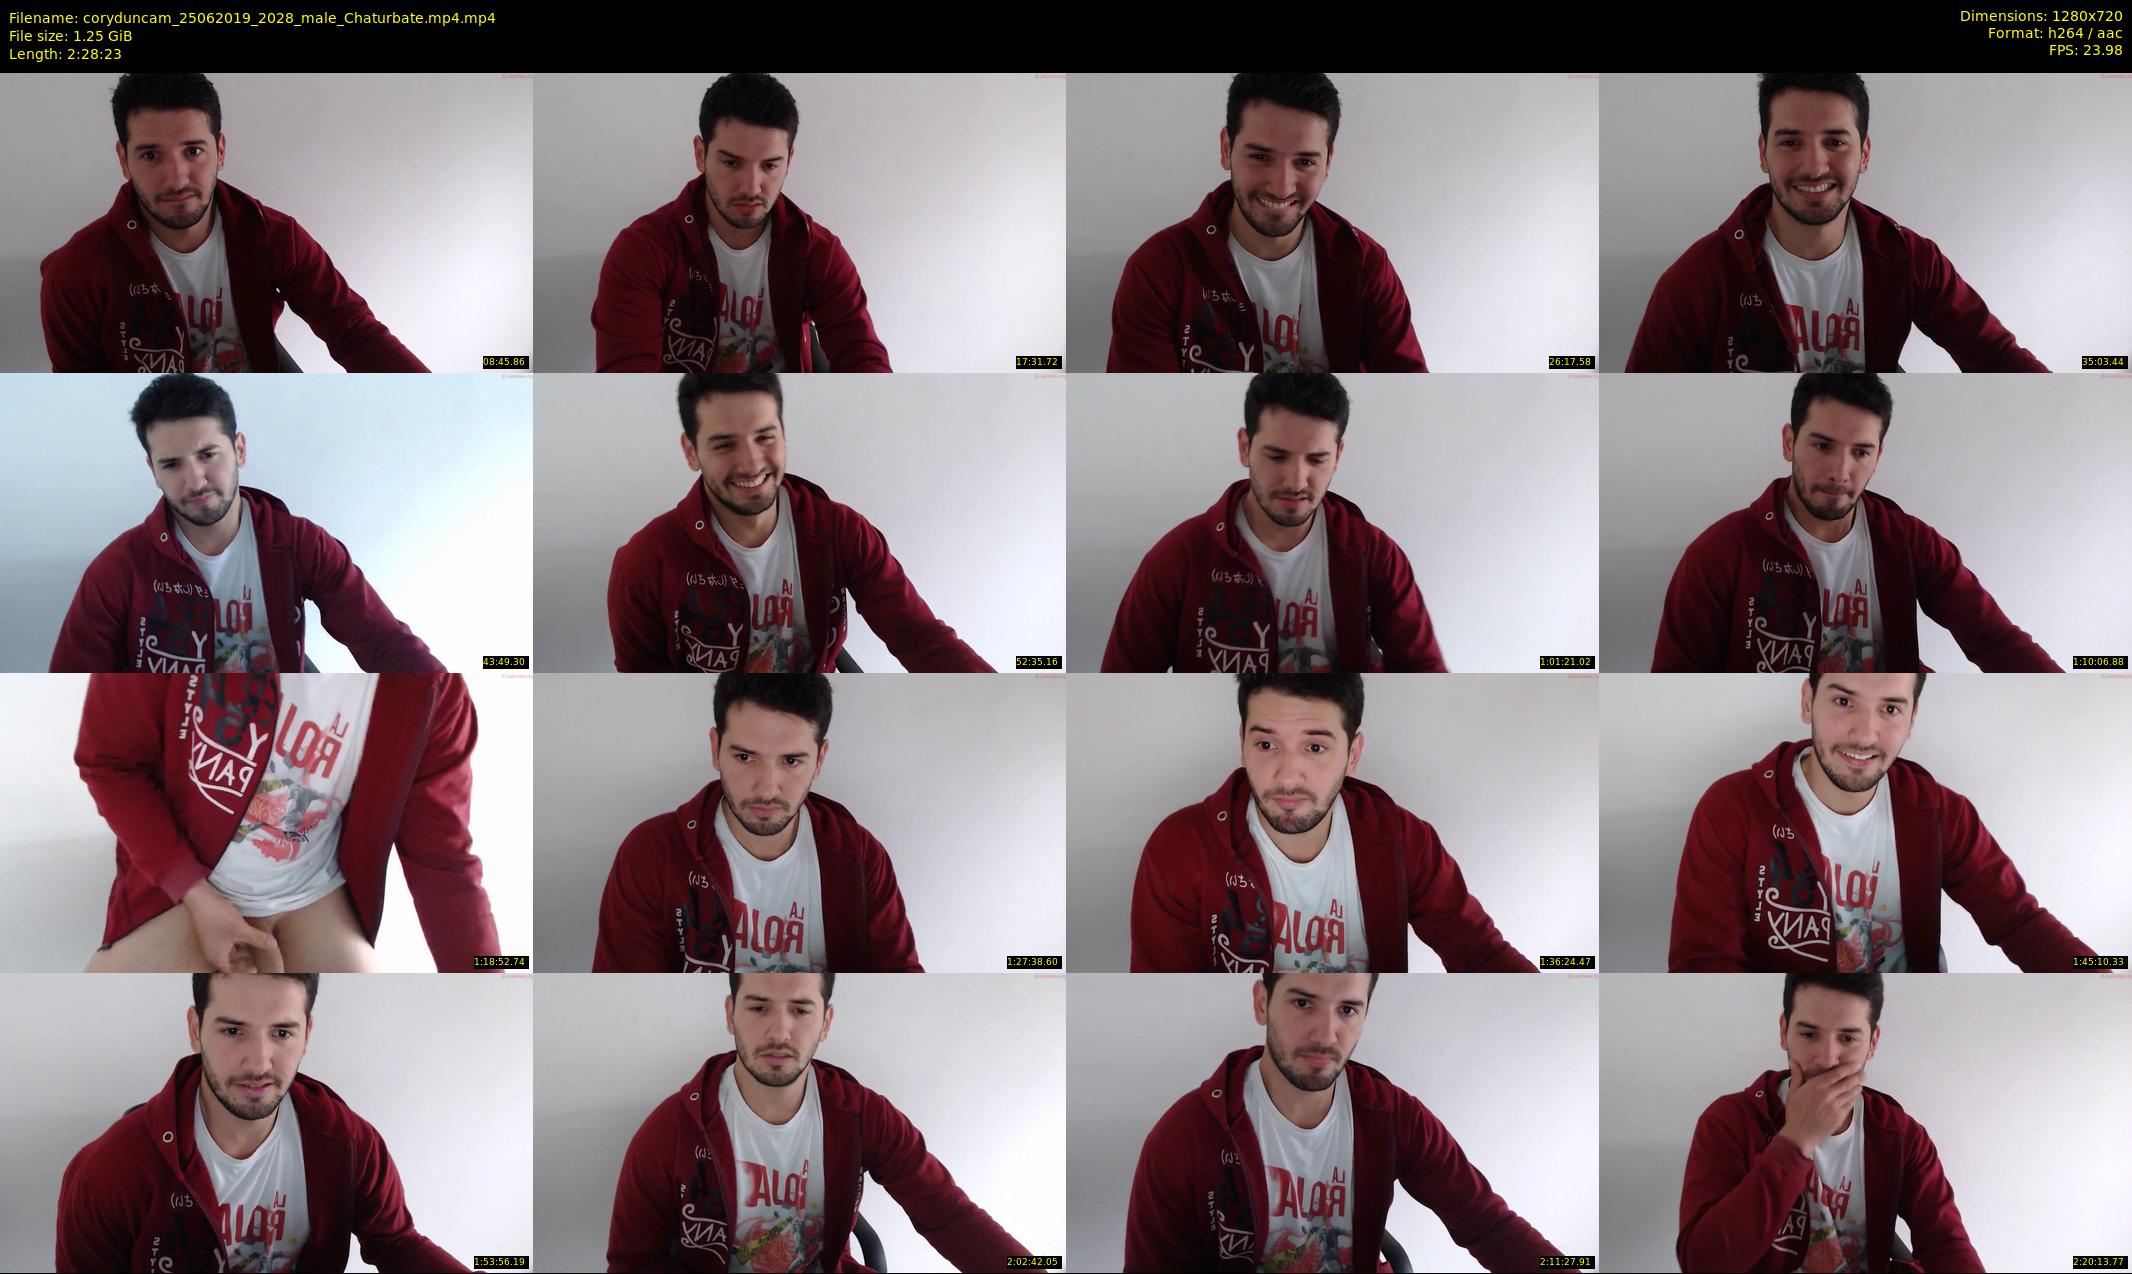Image resolution: width=2132 pixels, height=1274 pixels.
Task: Click the Length 2:28:23 text
Action: (65, 54)
